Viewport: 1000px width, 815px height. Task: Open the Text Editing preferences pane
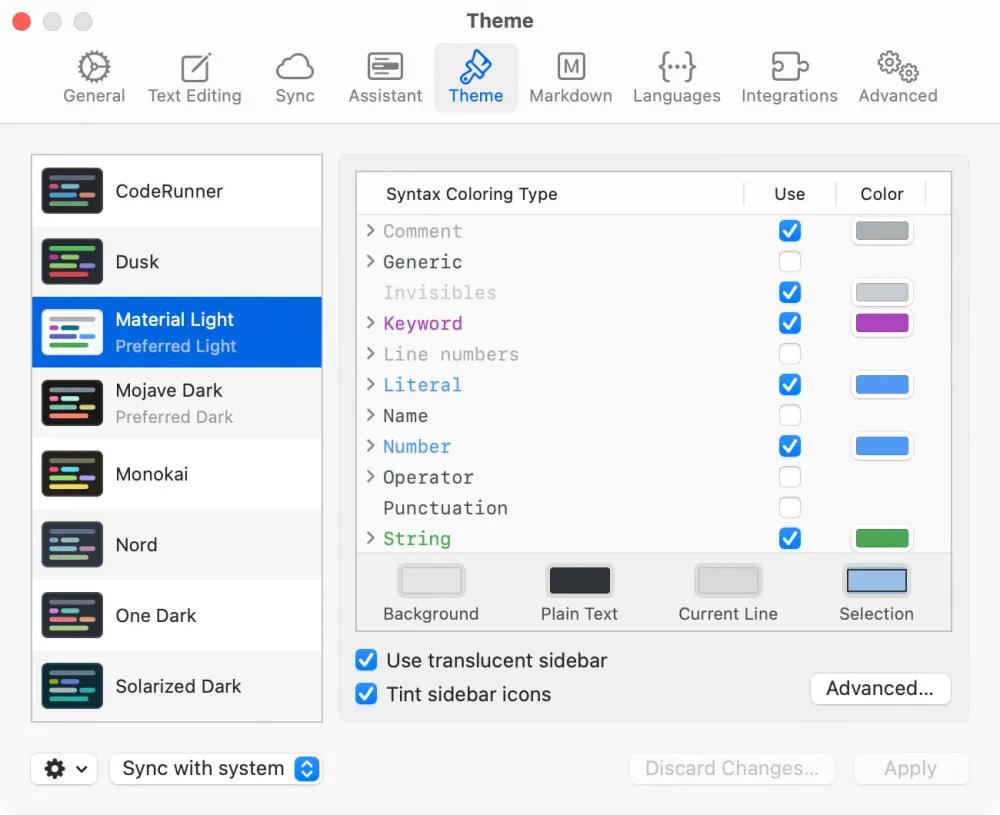tap(195, 77)
